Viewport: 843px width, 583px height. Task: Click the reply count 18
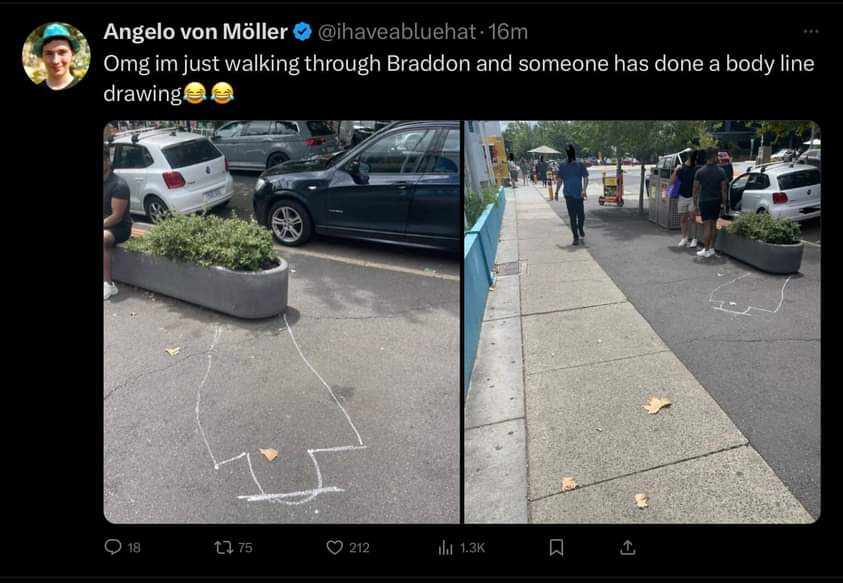[134, 547]
